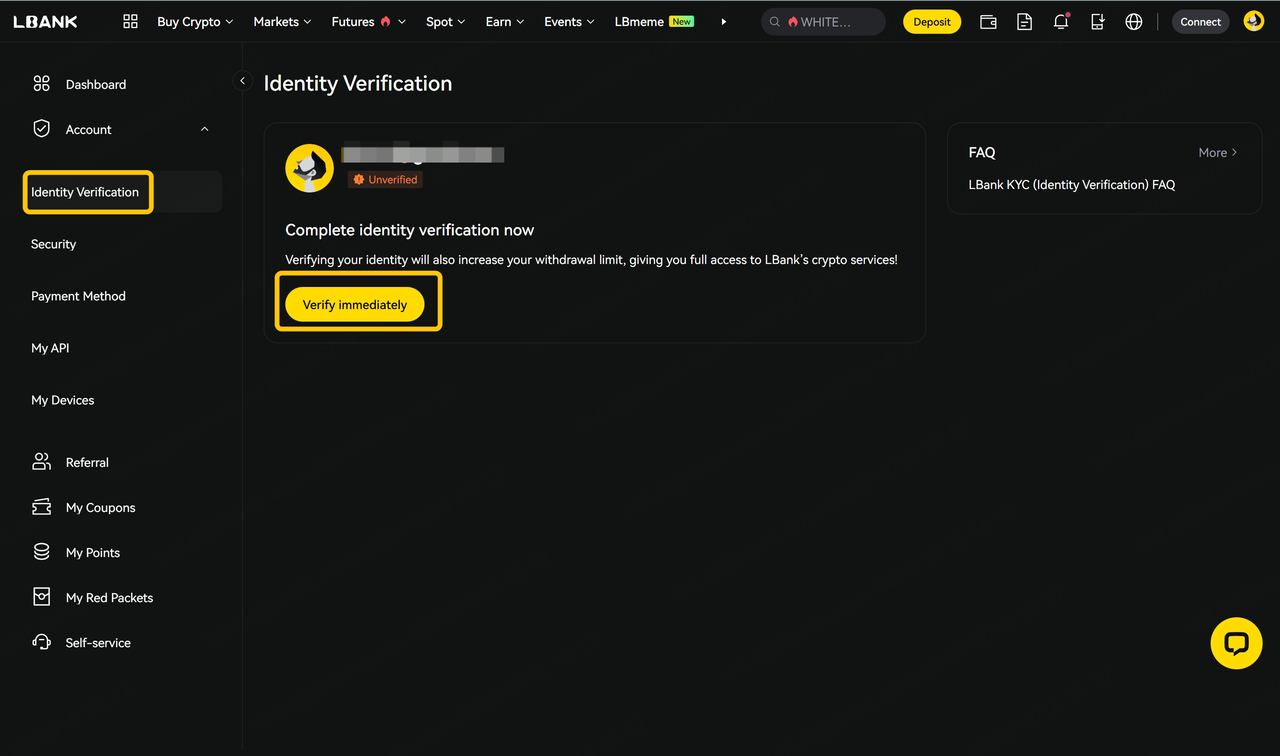Go to My Coupons page
Image resolution: width=1280 pixels, height=756 pixels.
pyautogui.click(x=100, y=508)
